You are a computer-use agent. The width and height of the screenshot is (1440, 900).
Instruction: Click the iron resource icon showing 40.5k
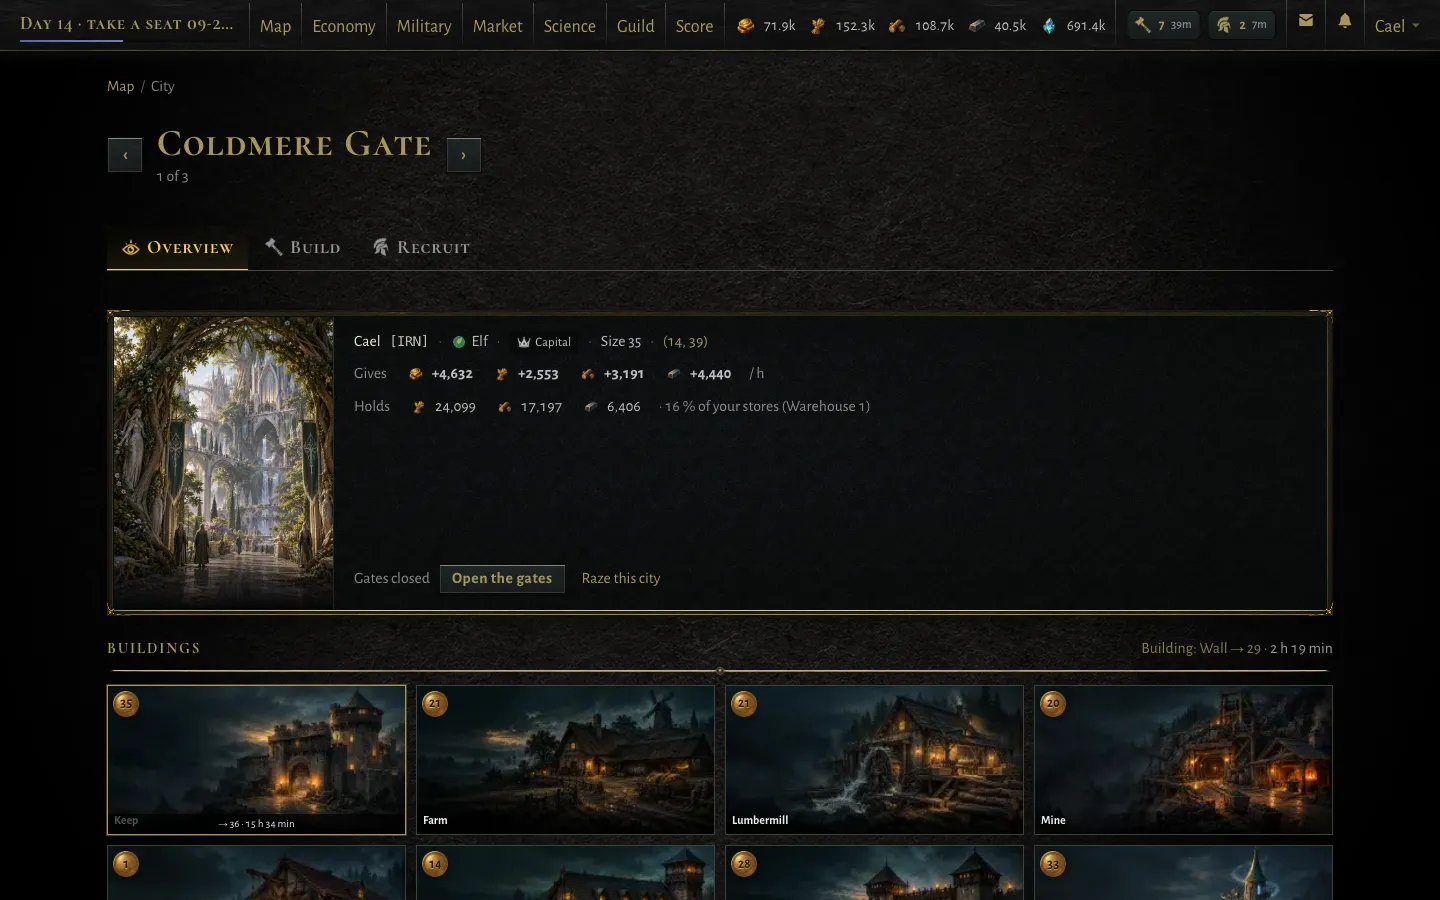tap(977, 26)
